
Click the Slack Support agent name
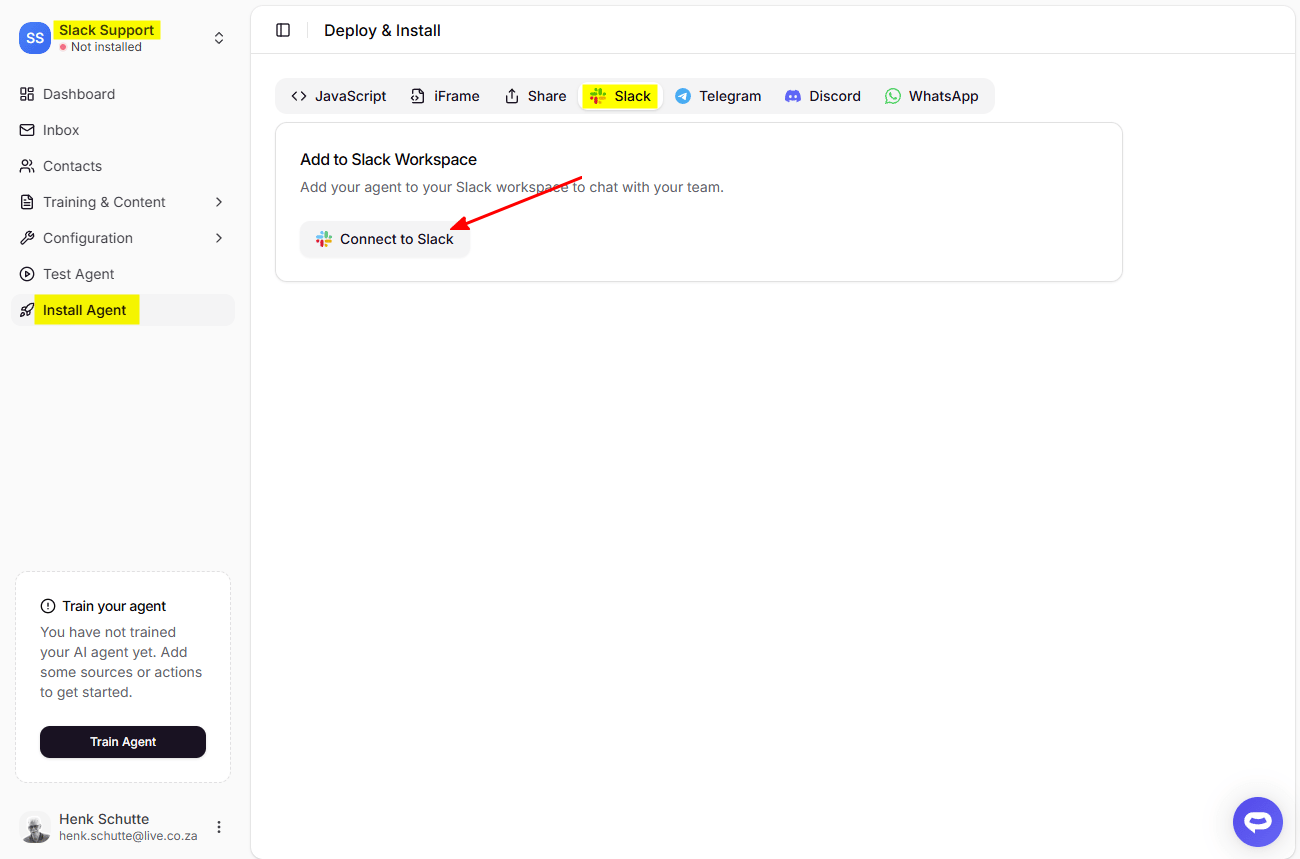coord(106,30)
